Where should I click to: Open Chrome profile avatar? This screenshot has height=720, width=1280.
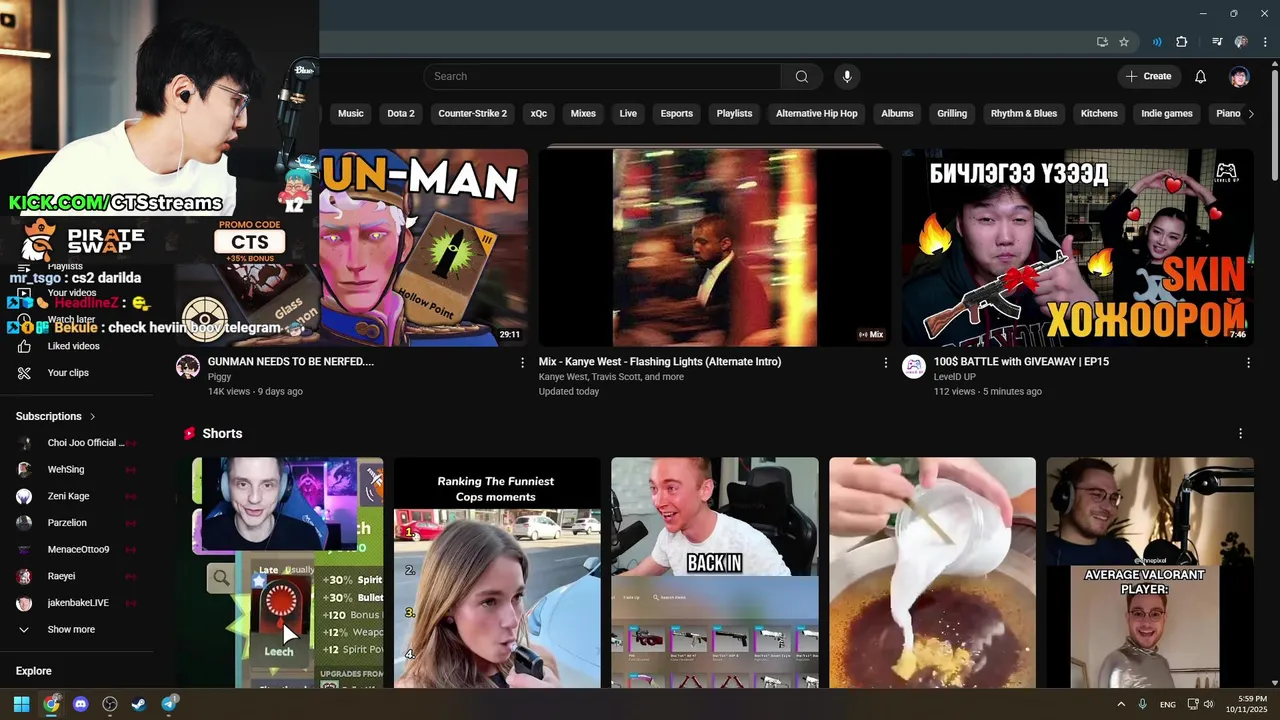click(1241, 42)
